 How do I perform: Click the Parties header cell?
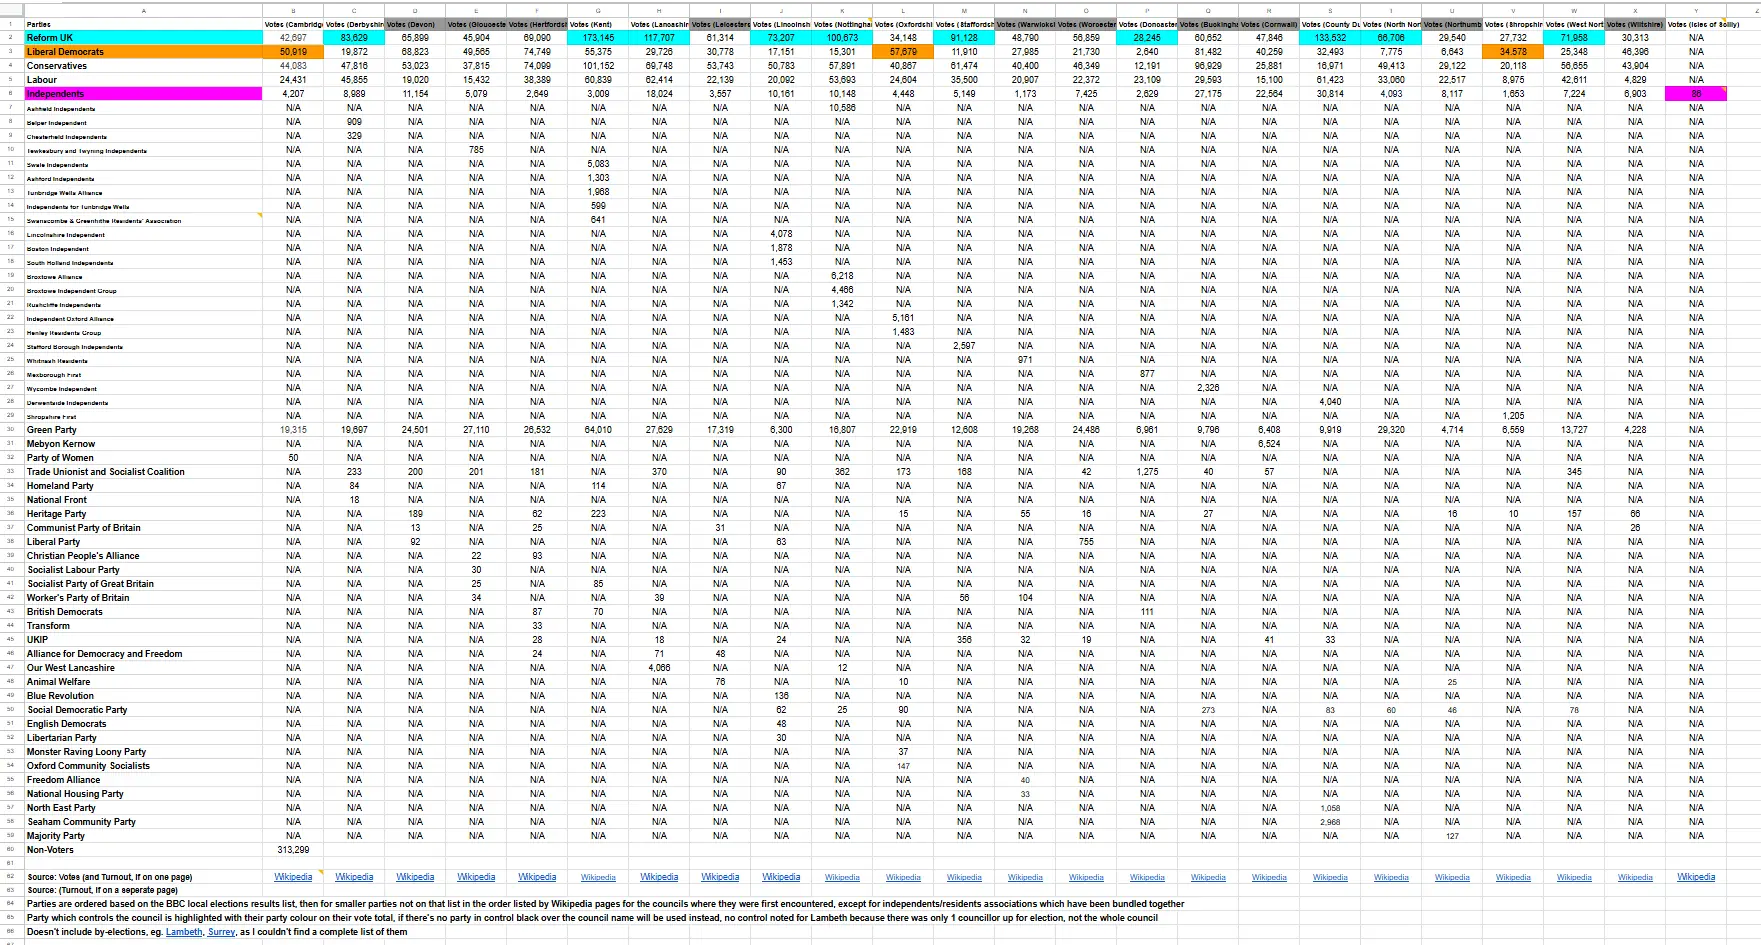[x=143, y=24]
